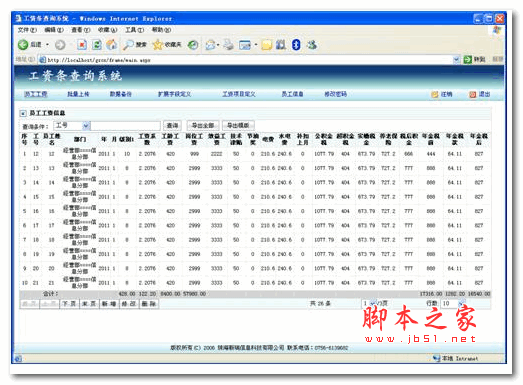Jump to the last page with 末页
This screenshot has width=523, height=385.
[x=89, y=304]
